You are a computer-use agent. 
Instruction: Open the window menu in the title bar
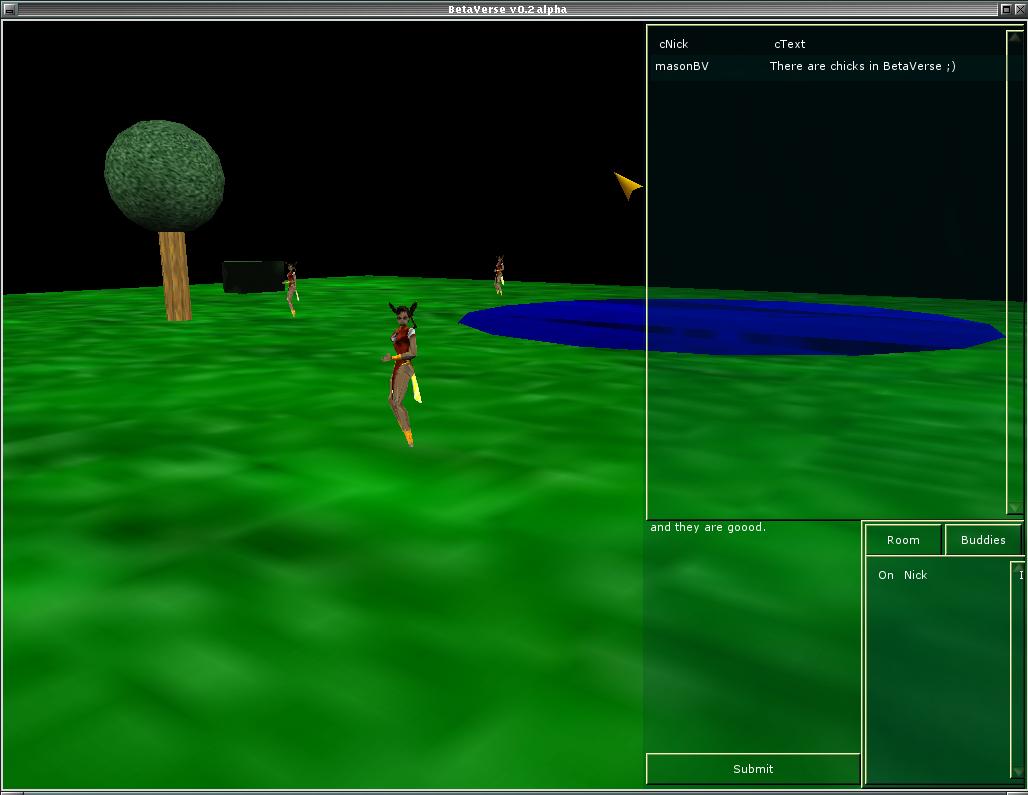coord(9,9)
